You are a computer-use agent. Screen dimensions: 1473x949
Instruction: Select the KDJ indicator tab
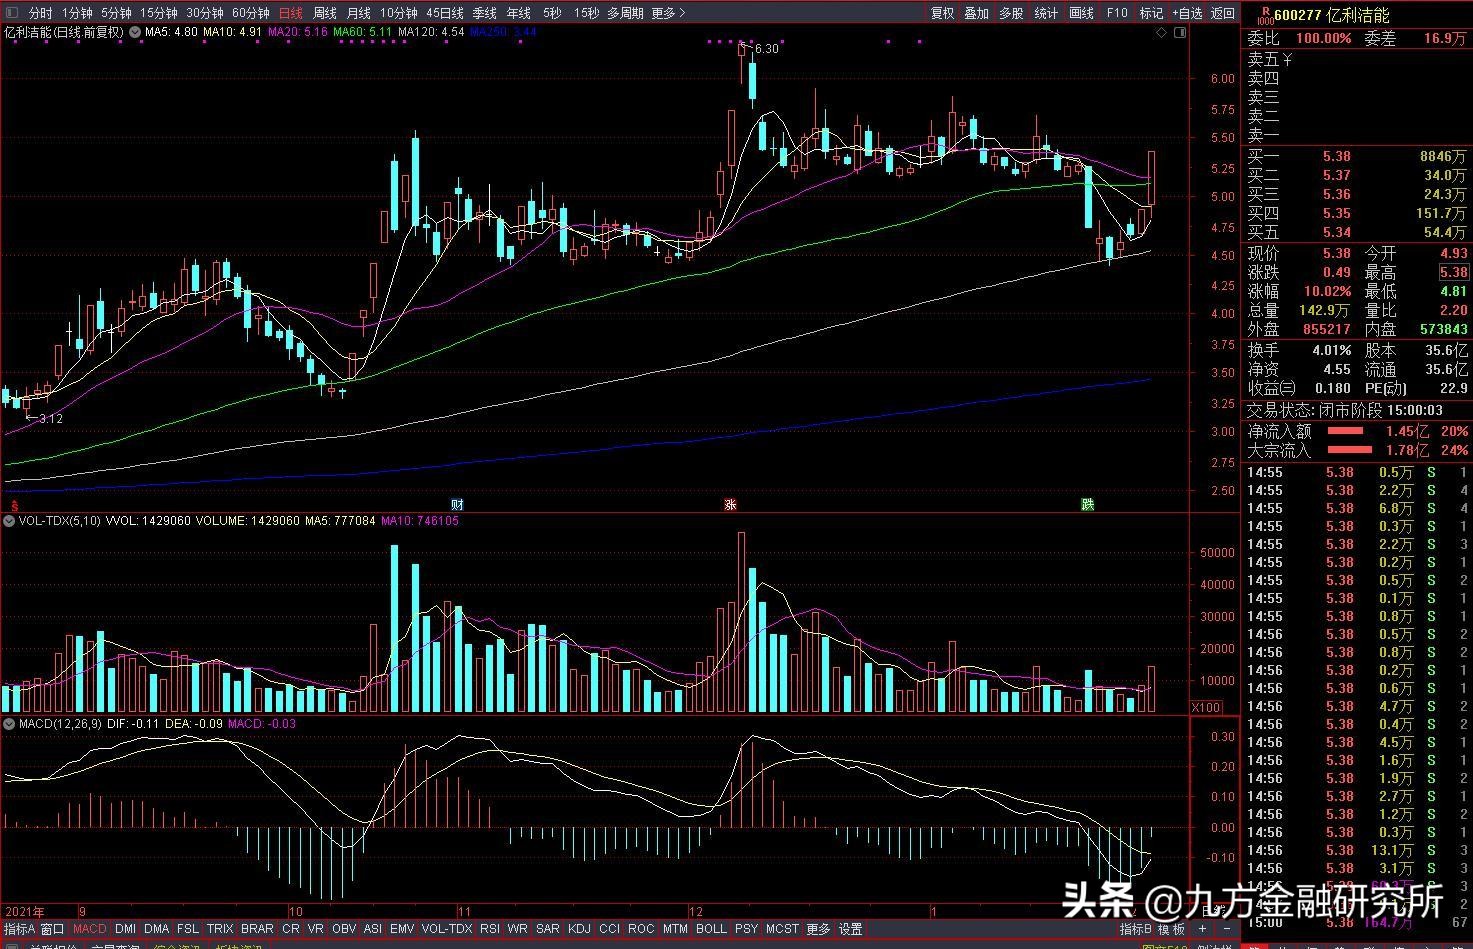[x=579, y=929]
